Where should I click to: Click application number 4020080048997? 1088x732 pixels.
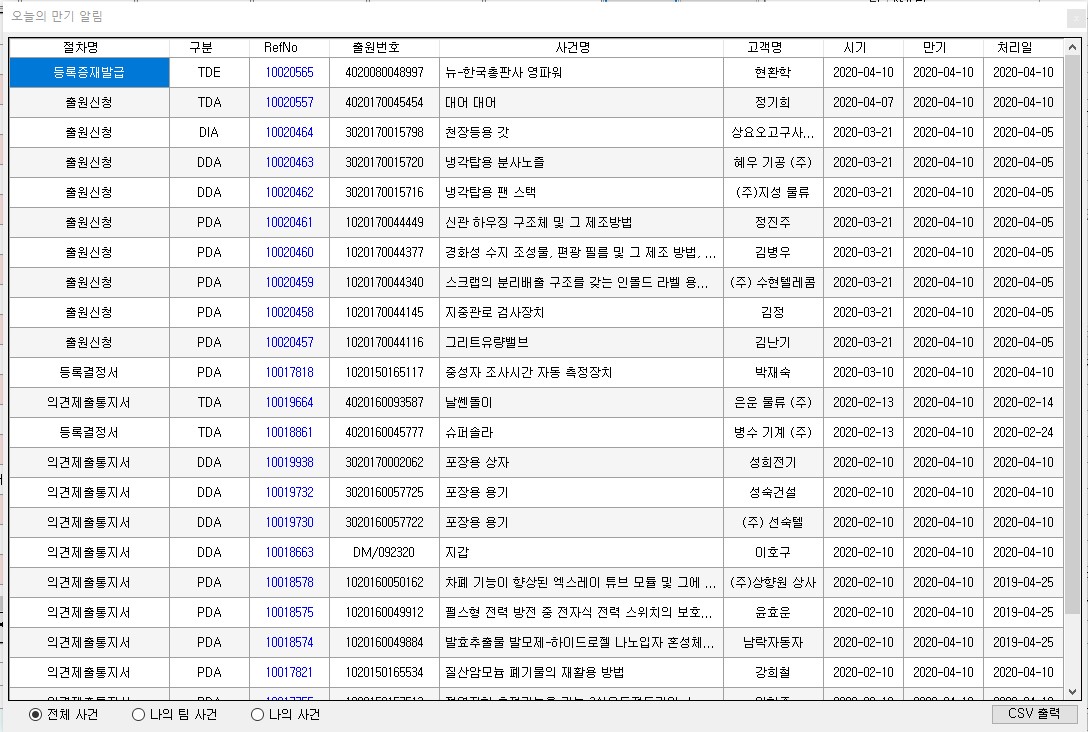coord(384,72)
